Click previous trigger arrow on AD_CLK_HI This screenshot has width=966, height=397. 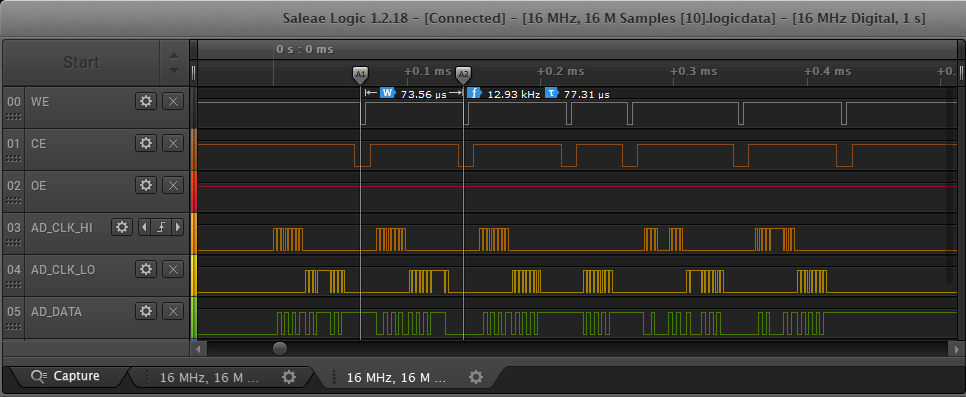click(144, 227)
